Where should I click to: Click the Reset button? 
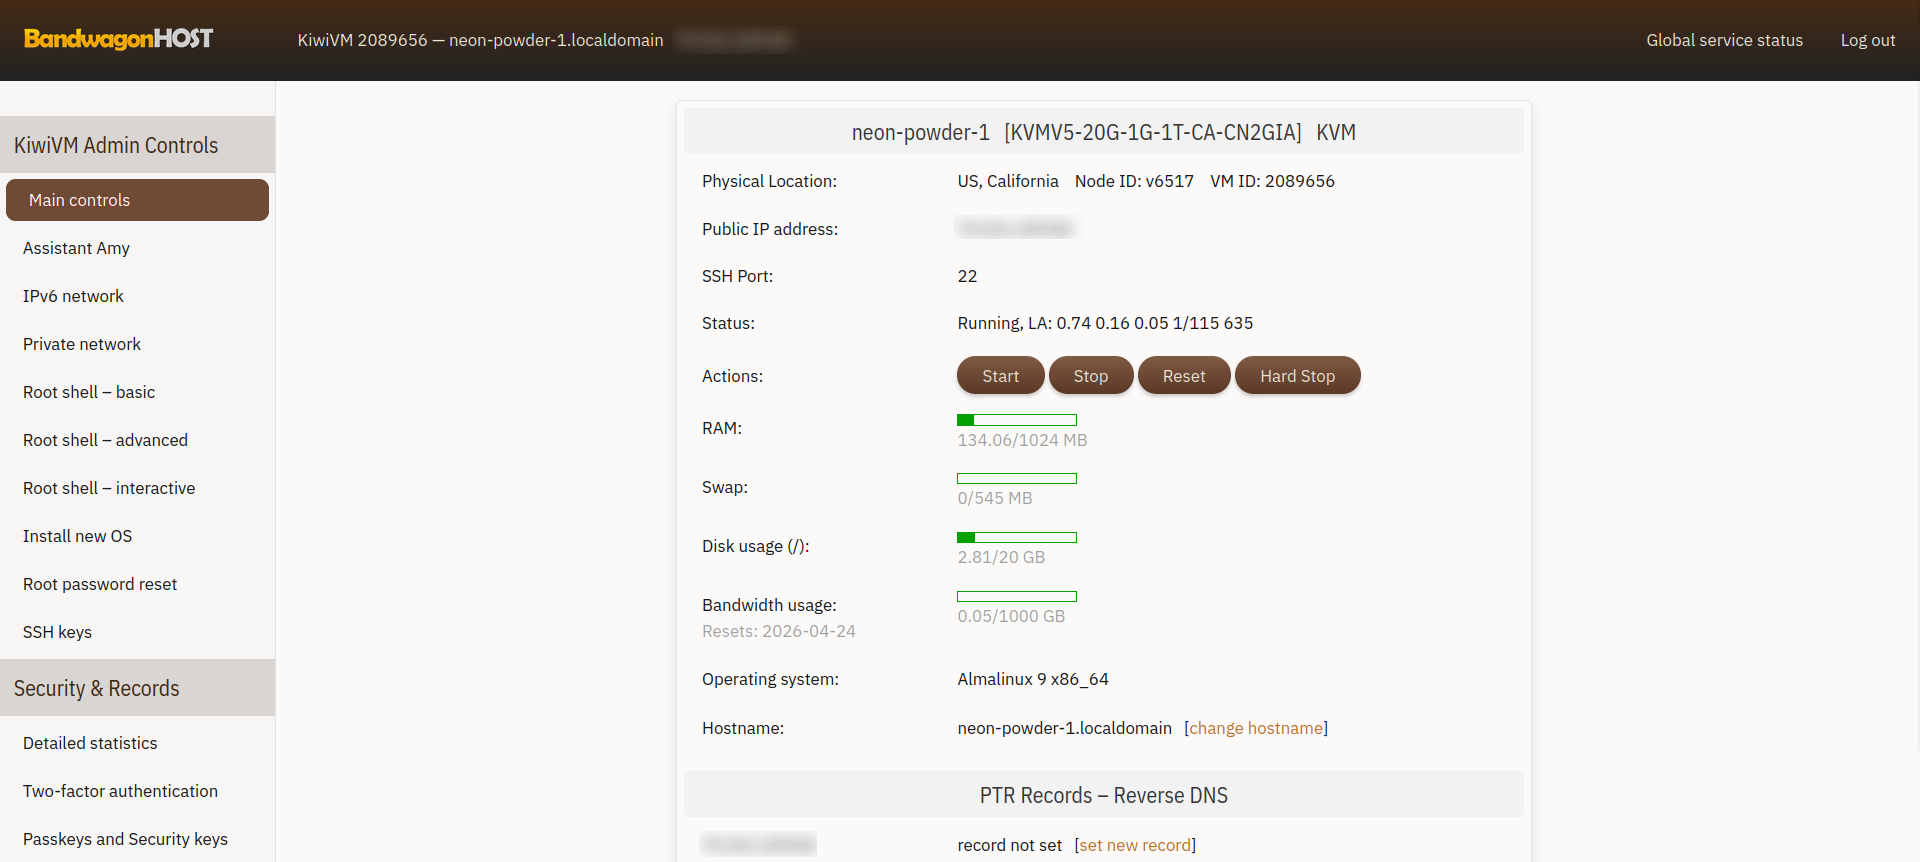click(1183, 376)
